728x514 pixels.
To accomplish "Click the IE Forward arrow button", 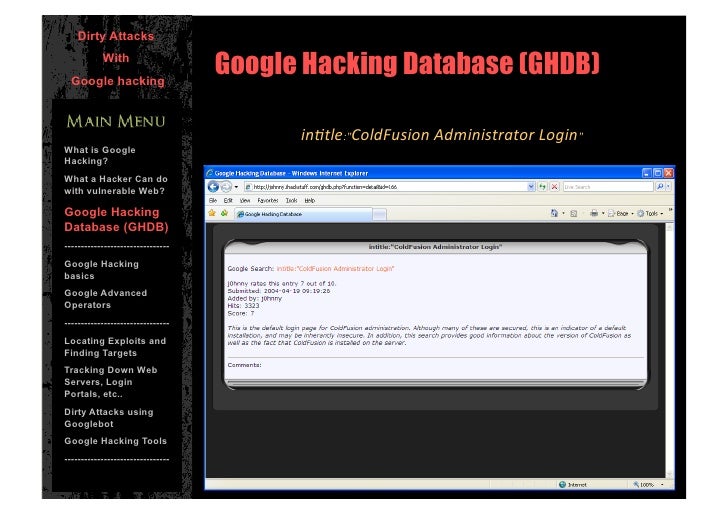I will 226,187.
